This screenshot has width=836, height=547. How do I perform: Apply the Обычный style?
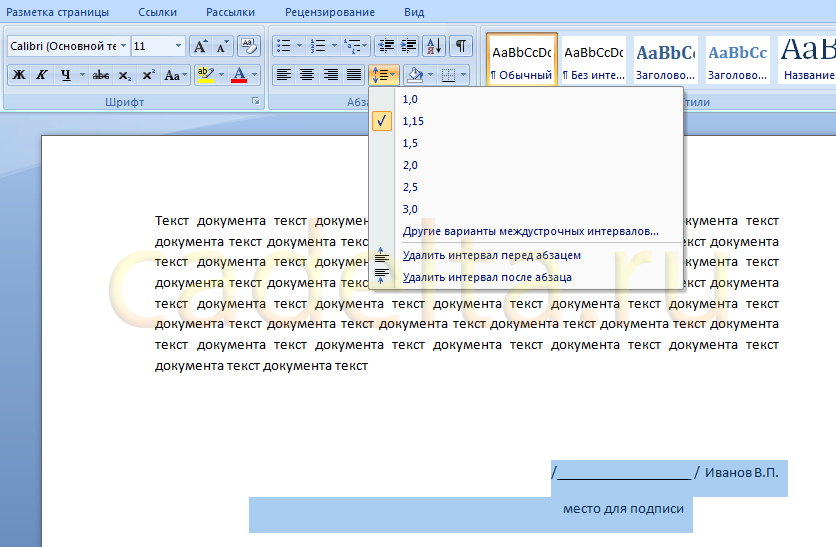point(522,60)
